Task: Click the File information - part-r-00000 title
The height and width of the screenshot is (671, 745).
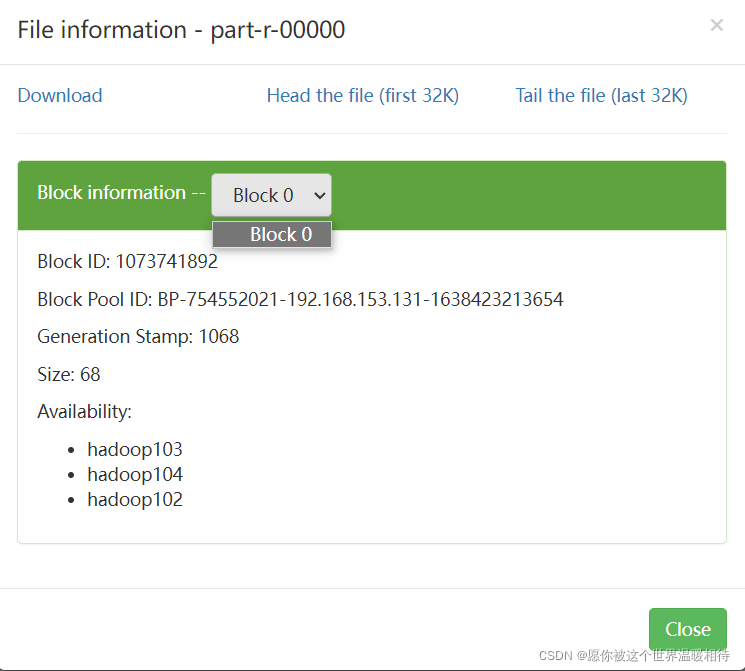Action: 181,30
